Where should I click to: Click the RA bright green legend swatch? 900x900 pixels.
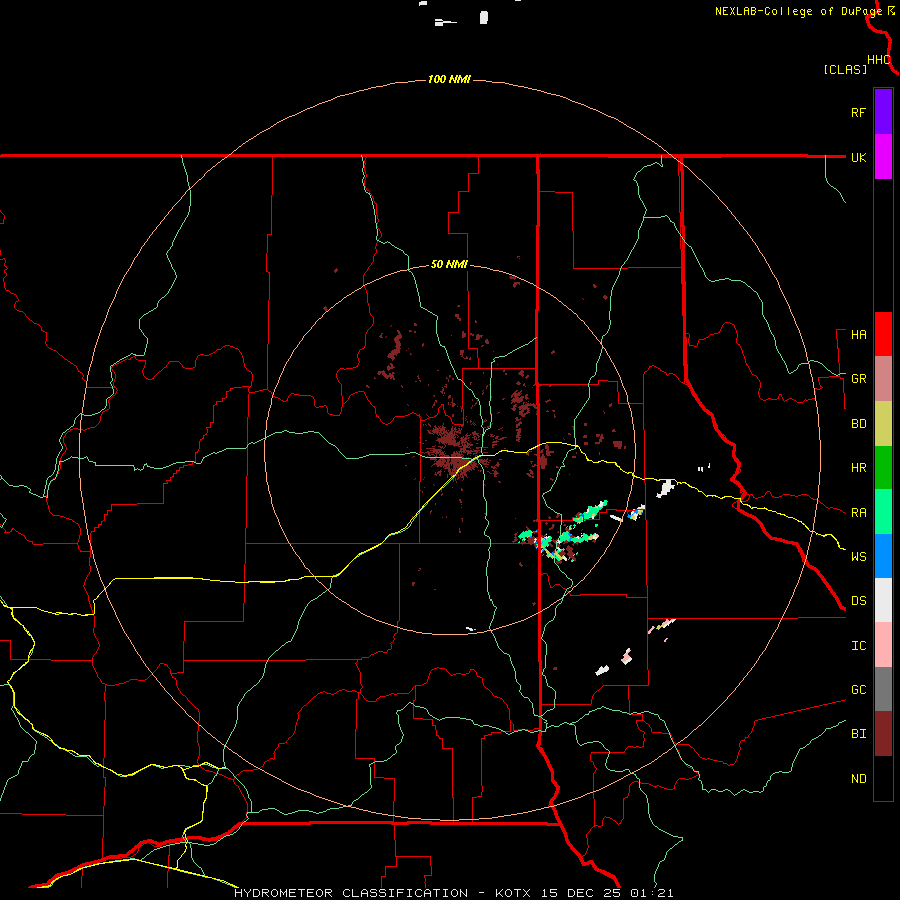[883, 511]
